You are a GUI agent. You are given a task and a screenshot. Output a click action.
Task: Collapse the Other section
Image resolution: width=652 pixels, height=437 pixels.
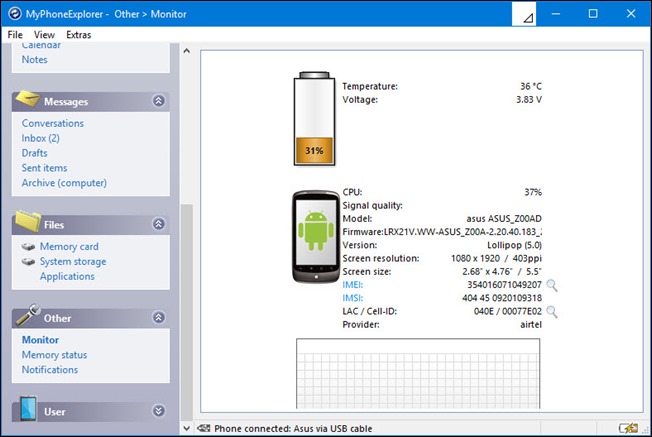click(x=158, y=318)
